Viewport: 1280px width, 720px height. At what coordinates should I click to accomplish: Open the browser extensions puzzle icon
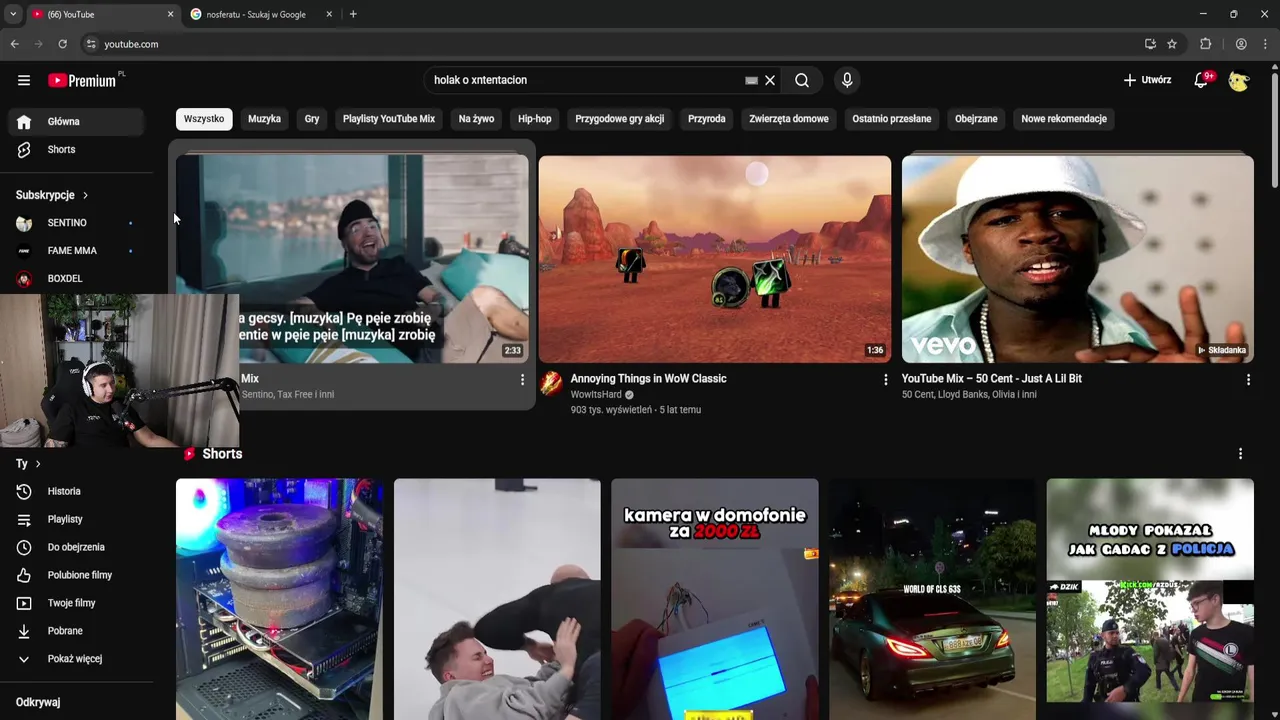pos(1205,44)
